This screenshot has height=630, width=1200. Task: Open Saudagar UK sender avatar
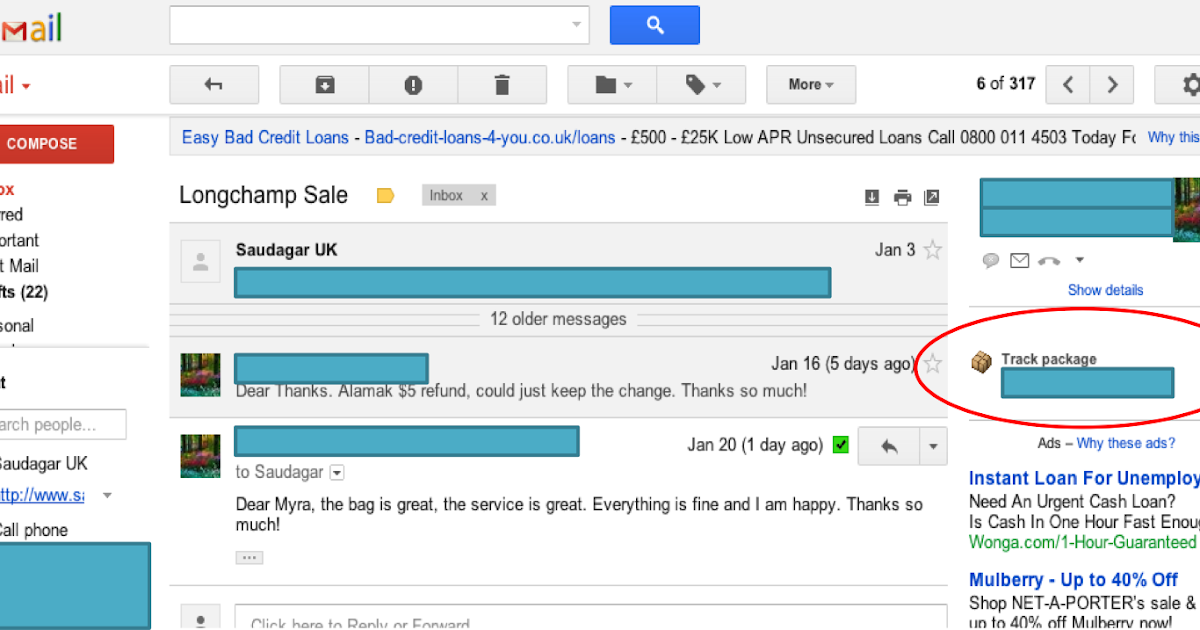coord(200,262)
